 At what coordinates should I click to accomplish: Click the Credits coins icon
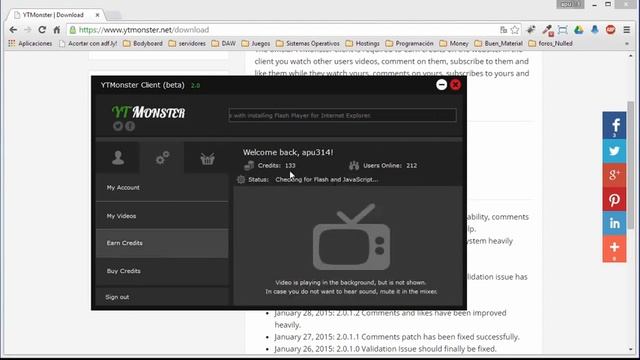click(249, 166)
